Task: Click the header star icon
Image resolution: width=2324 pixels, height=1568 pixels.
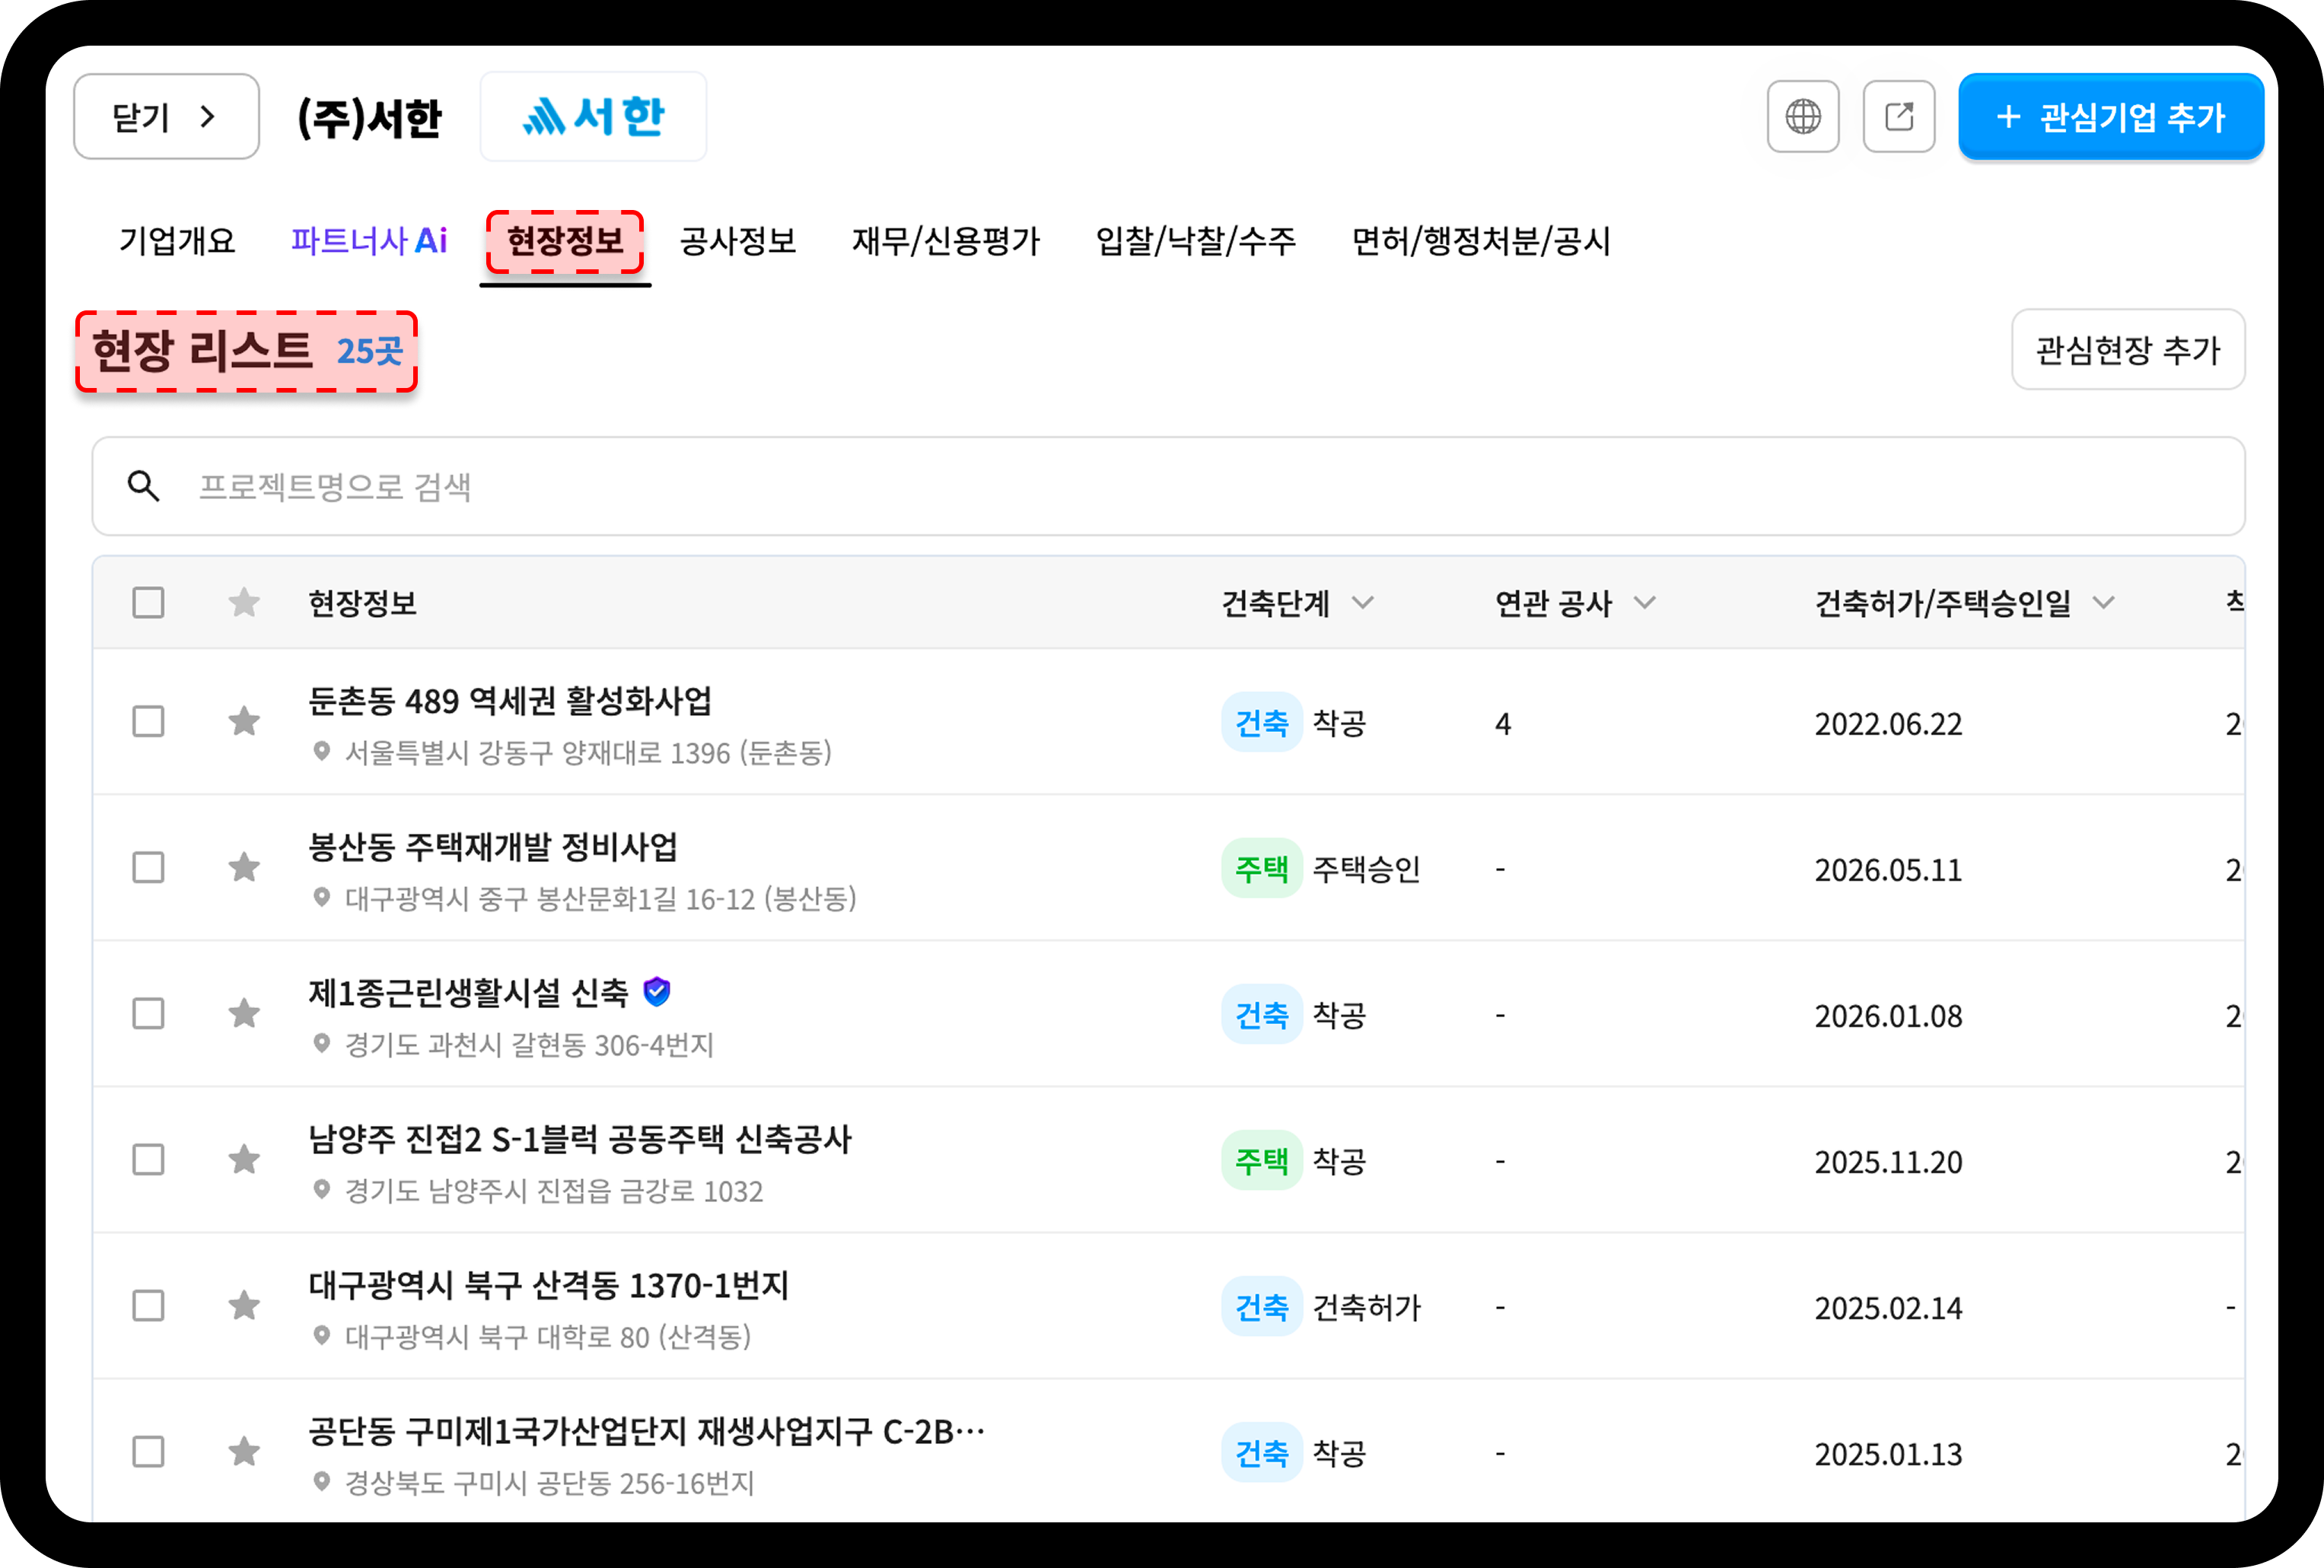Action: pyautogui.click(x=244, y=602)
